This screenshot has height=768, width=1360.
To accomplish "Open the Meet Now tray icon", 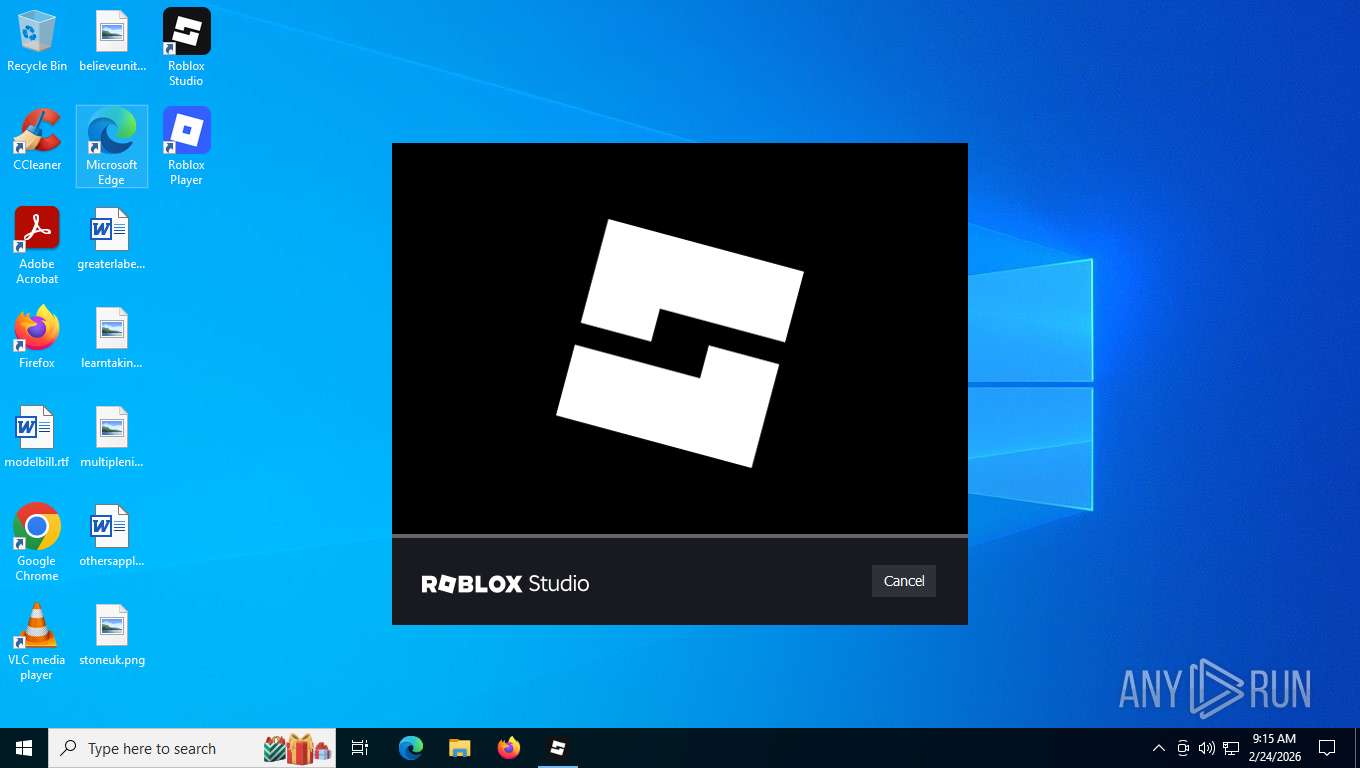I will (1183, 748).
